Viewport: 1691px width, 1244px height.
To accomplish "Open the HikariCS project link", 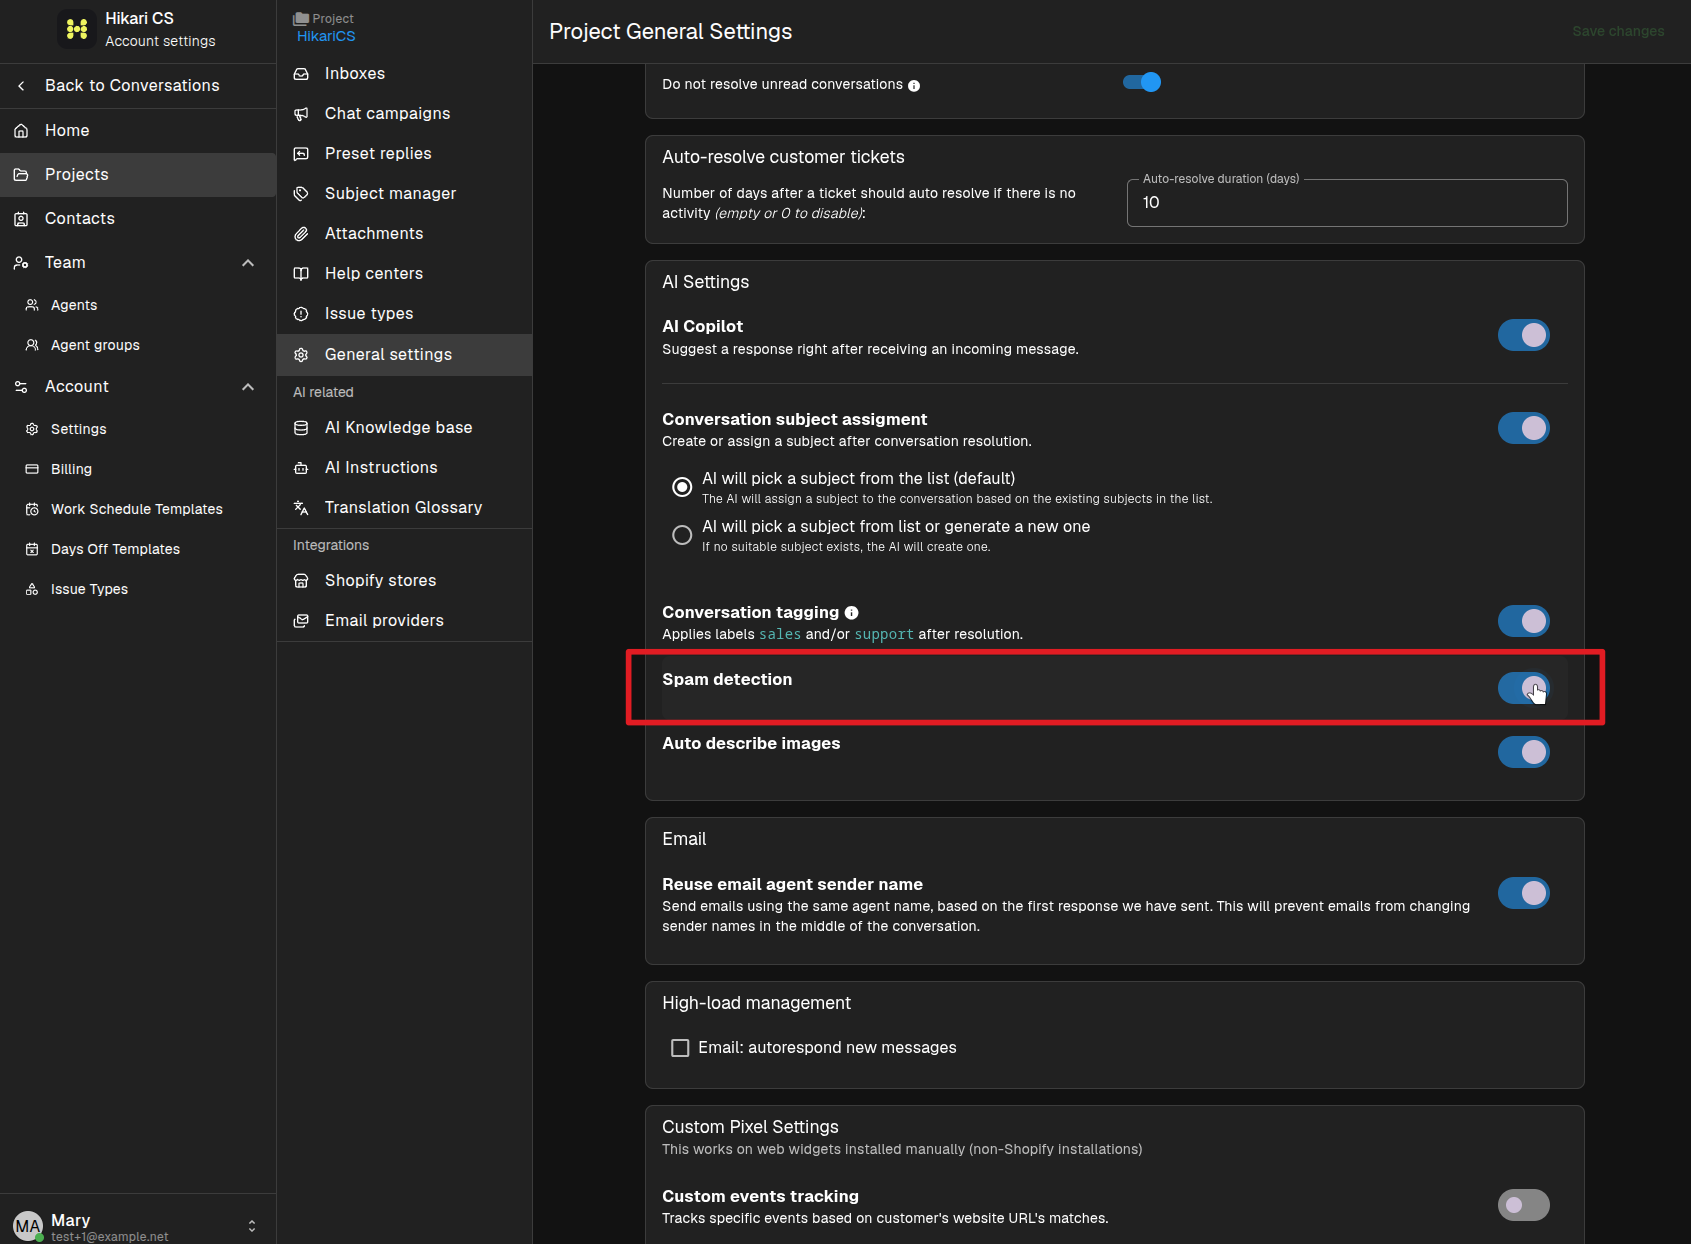I will (326, 37).
